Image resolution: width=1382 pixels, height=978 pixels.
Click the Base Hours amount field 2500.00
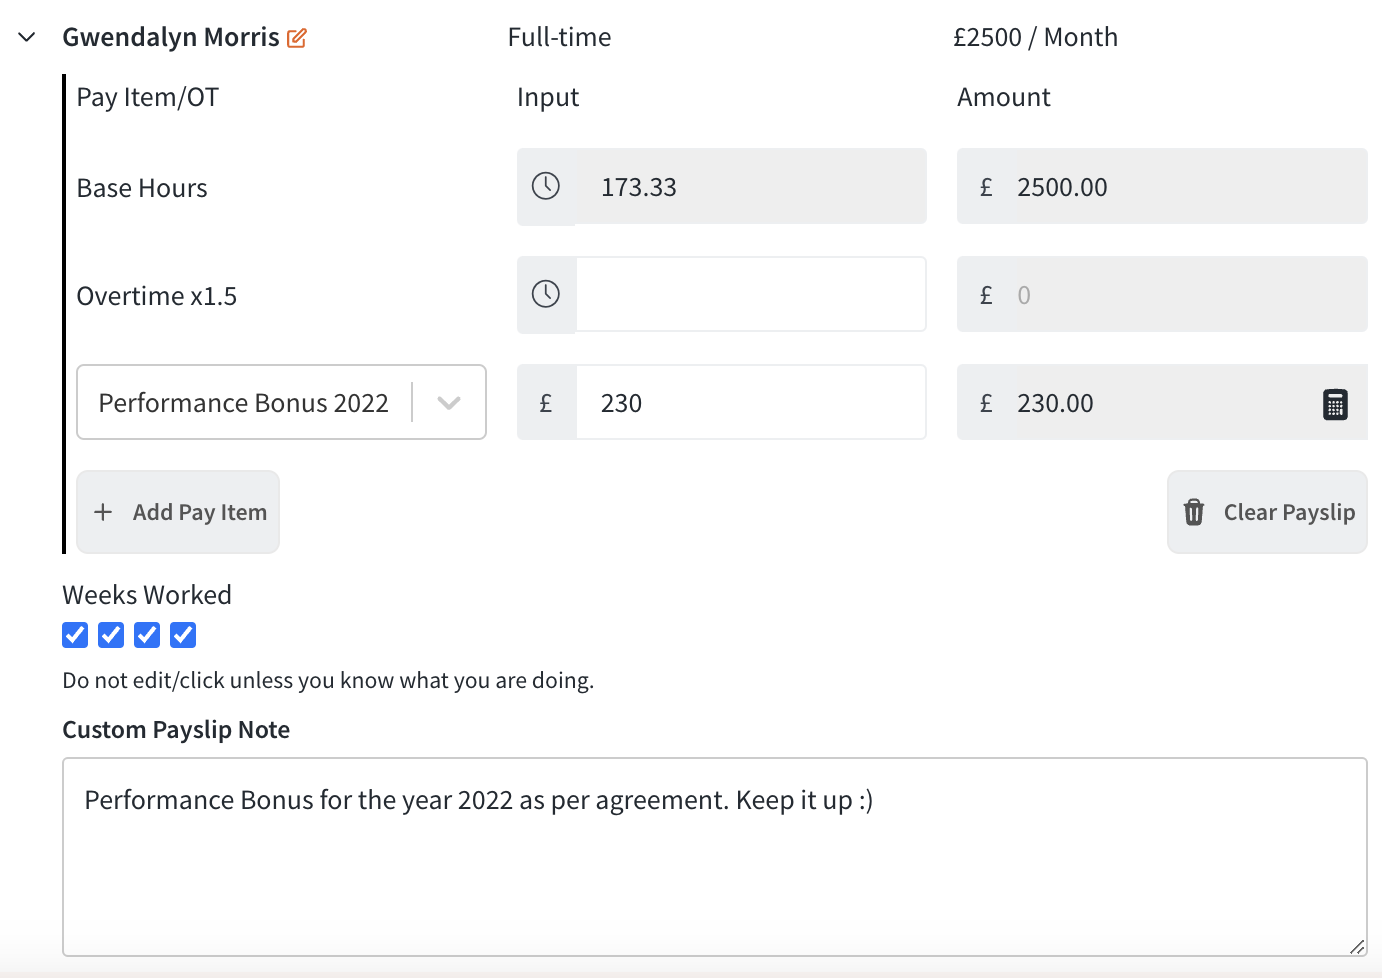click(1162, 186)
